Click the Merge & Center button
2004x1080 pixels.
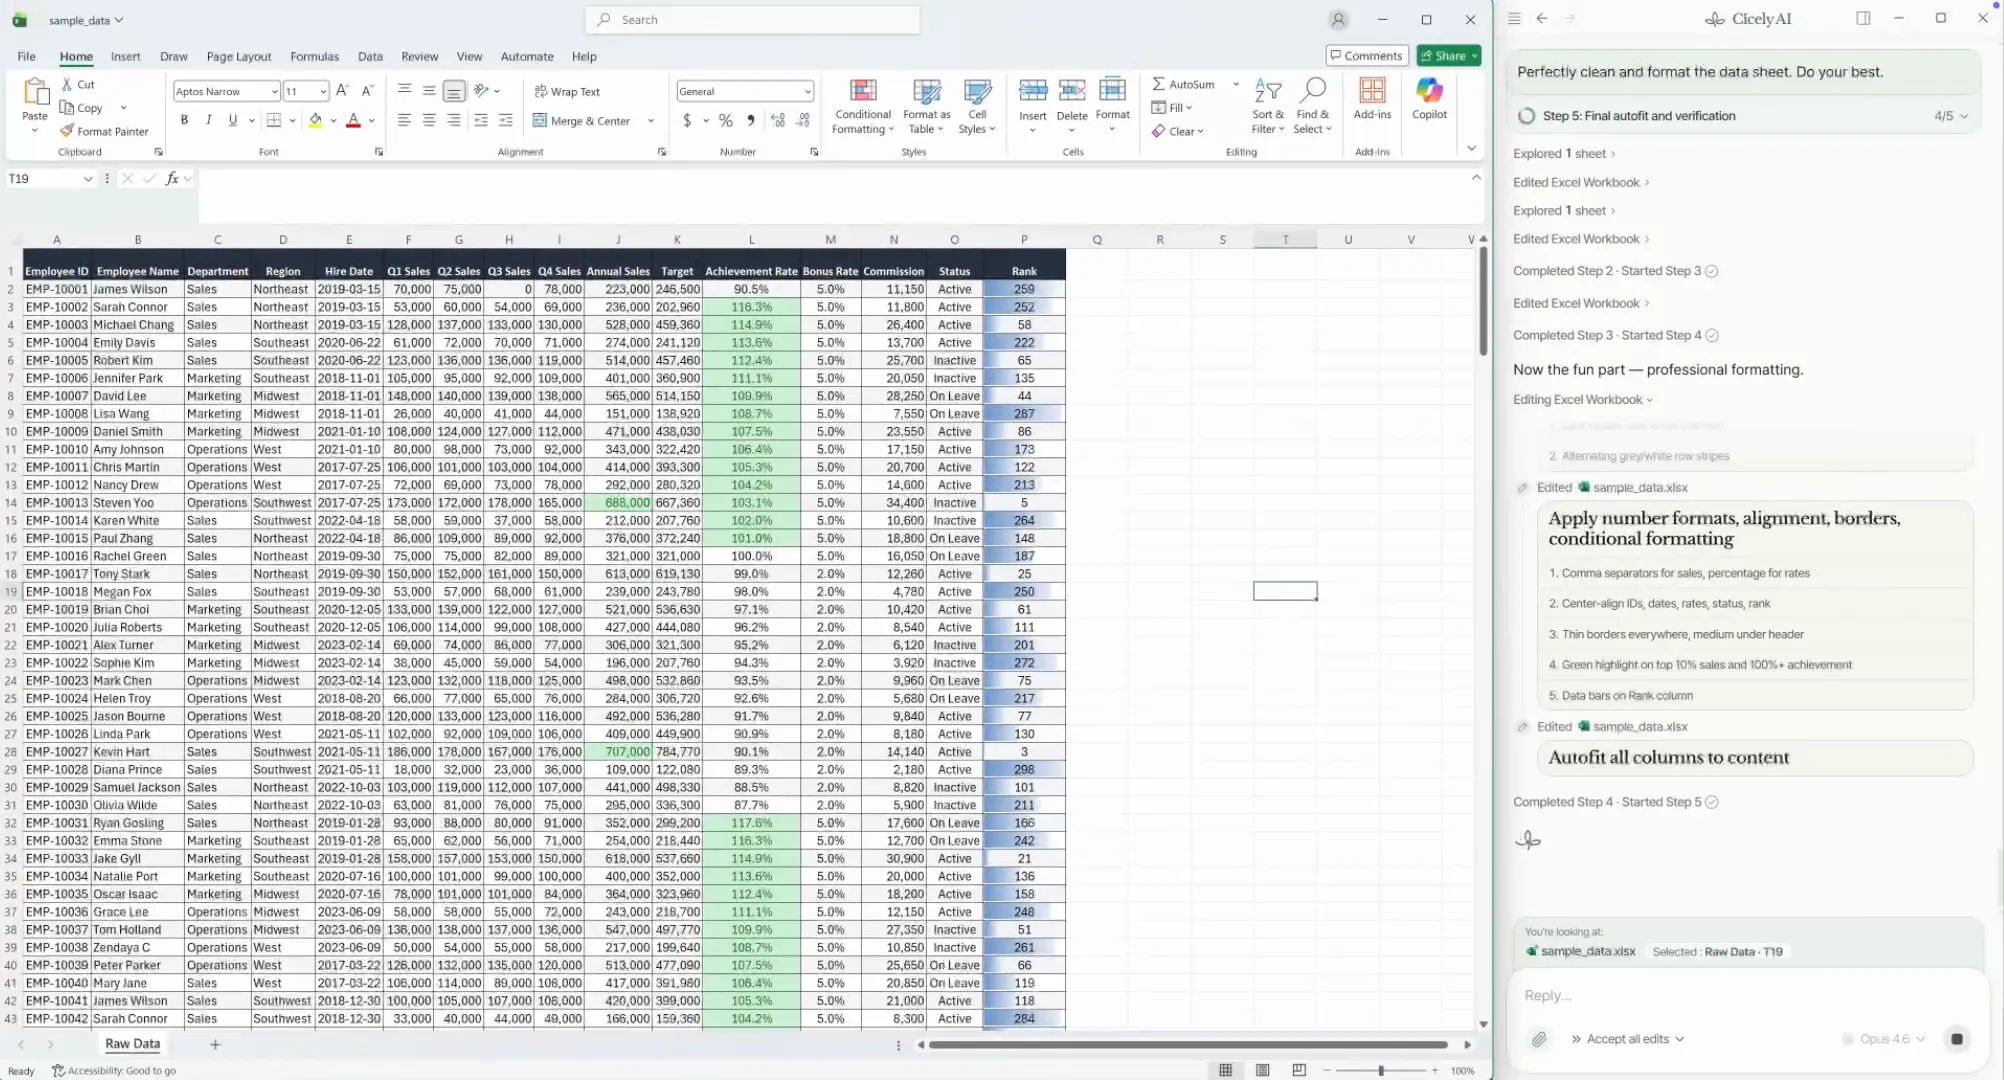582,121
